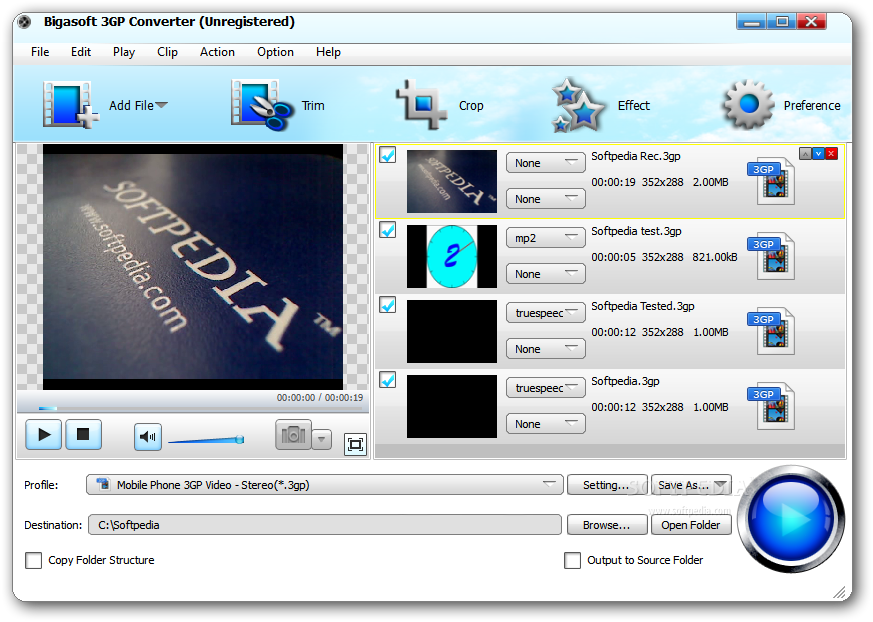This screenshot has width=873, height=622.
Task: Mute the preview volume speaker
Action: point(148,437)
